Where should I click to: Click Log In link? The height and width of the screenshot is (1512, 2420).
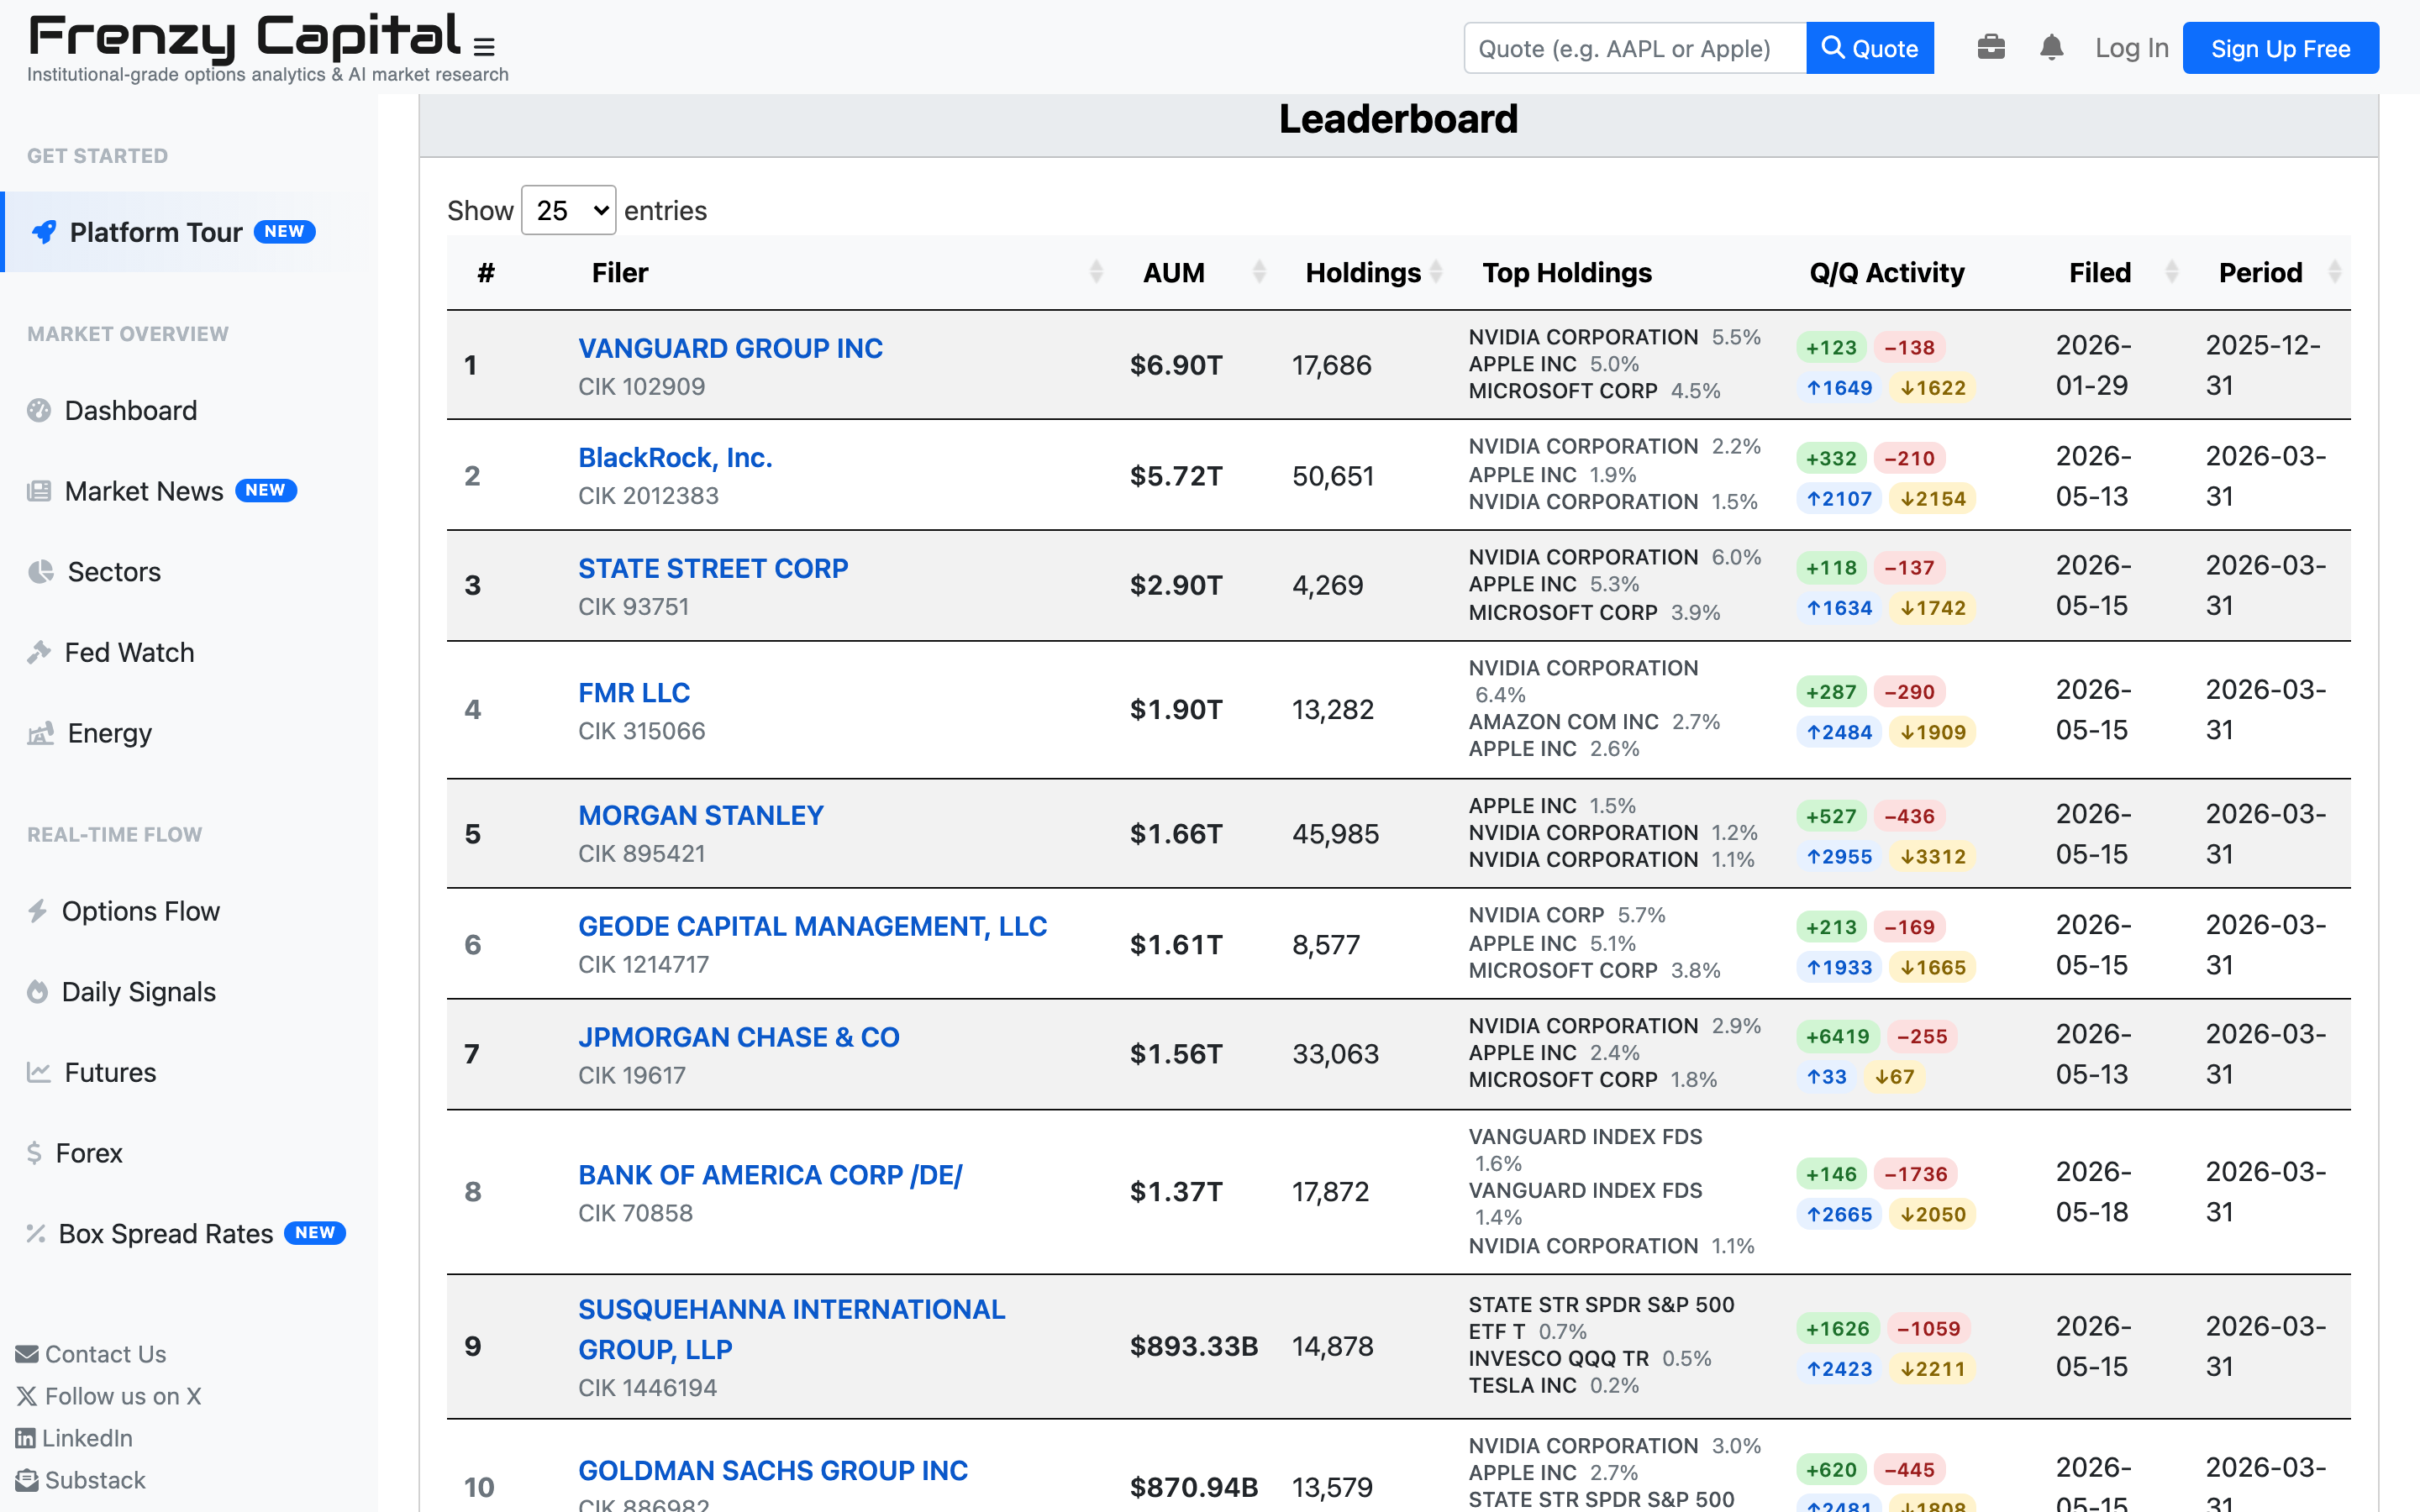(2131, 47)
